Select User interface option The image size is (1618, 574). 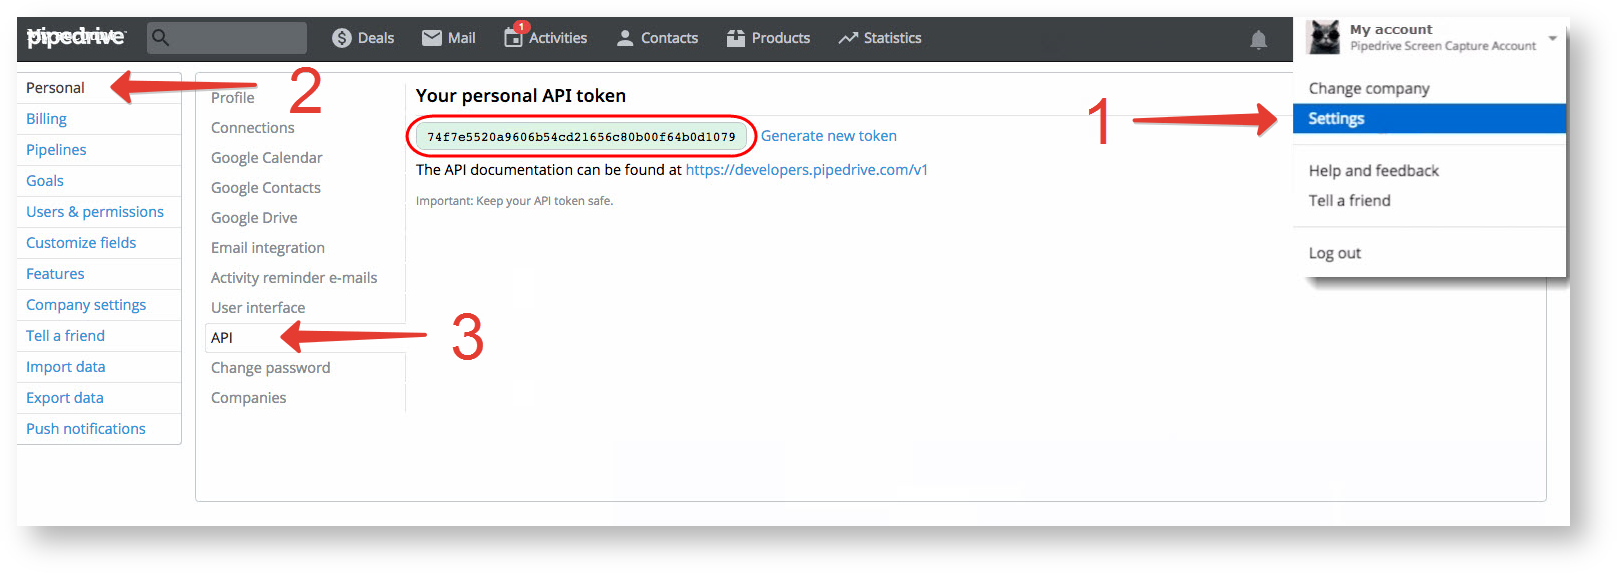(x=258, y=308)
